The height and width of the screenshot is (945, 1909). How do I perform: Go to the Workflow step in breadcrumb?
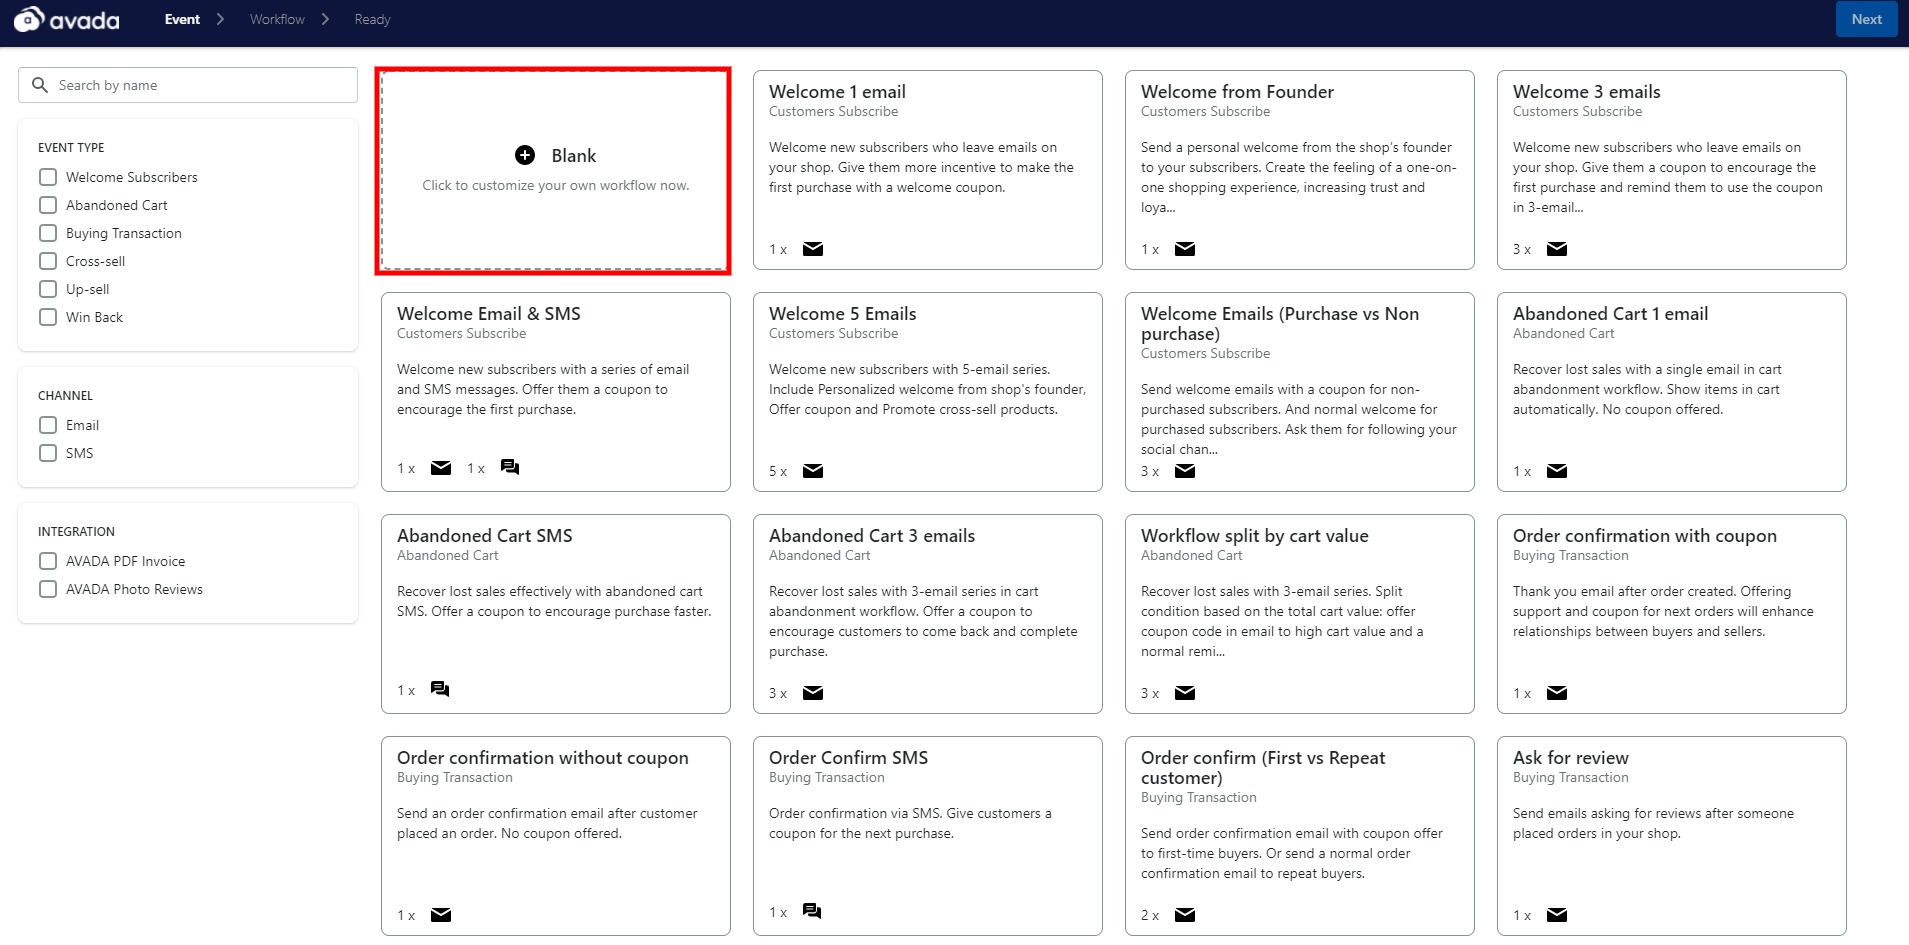click(x=277, y=19)
